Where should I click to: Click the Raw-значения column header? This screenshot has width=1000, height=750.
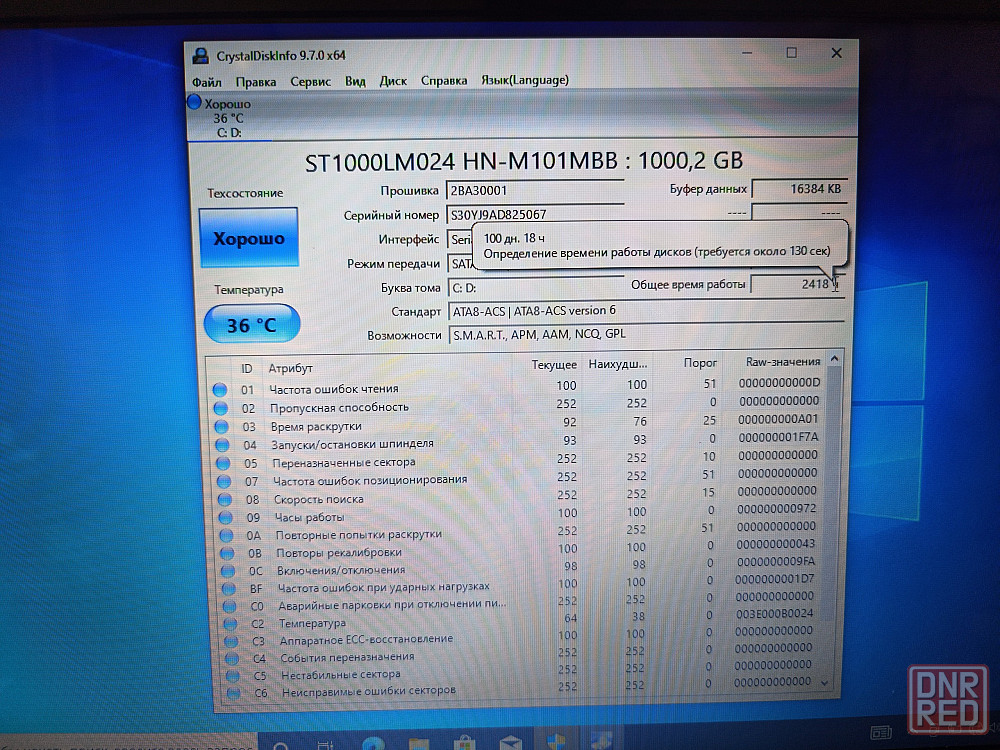click(783, 362)
